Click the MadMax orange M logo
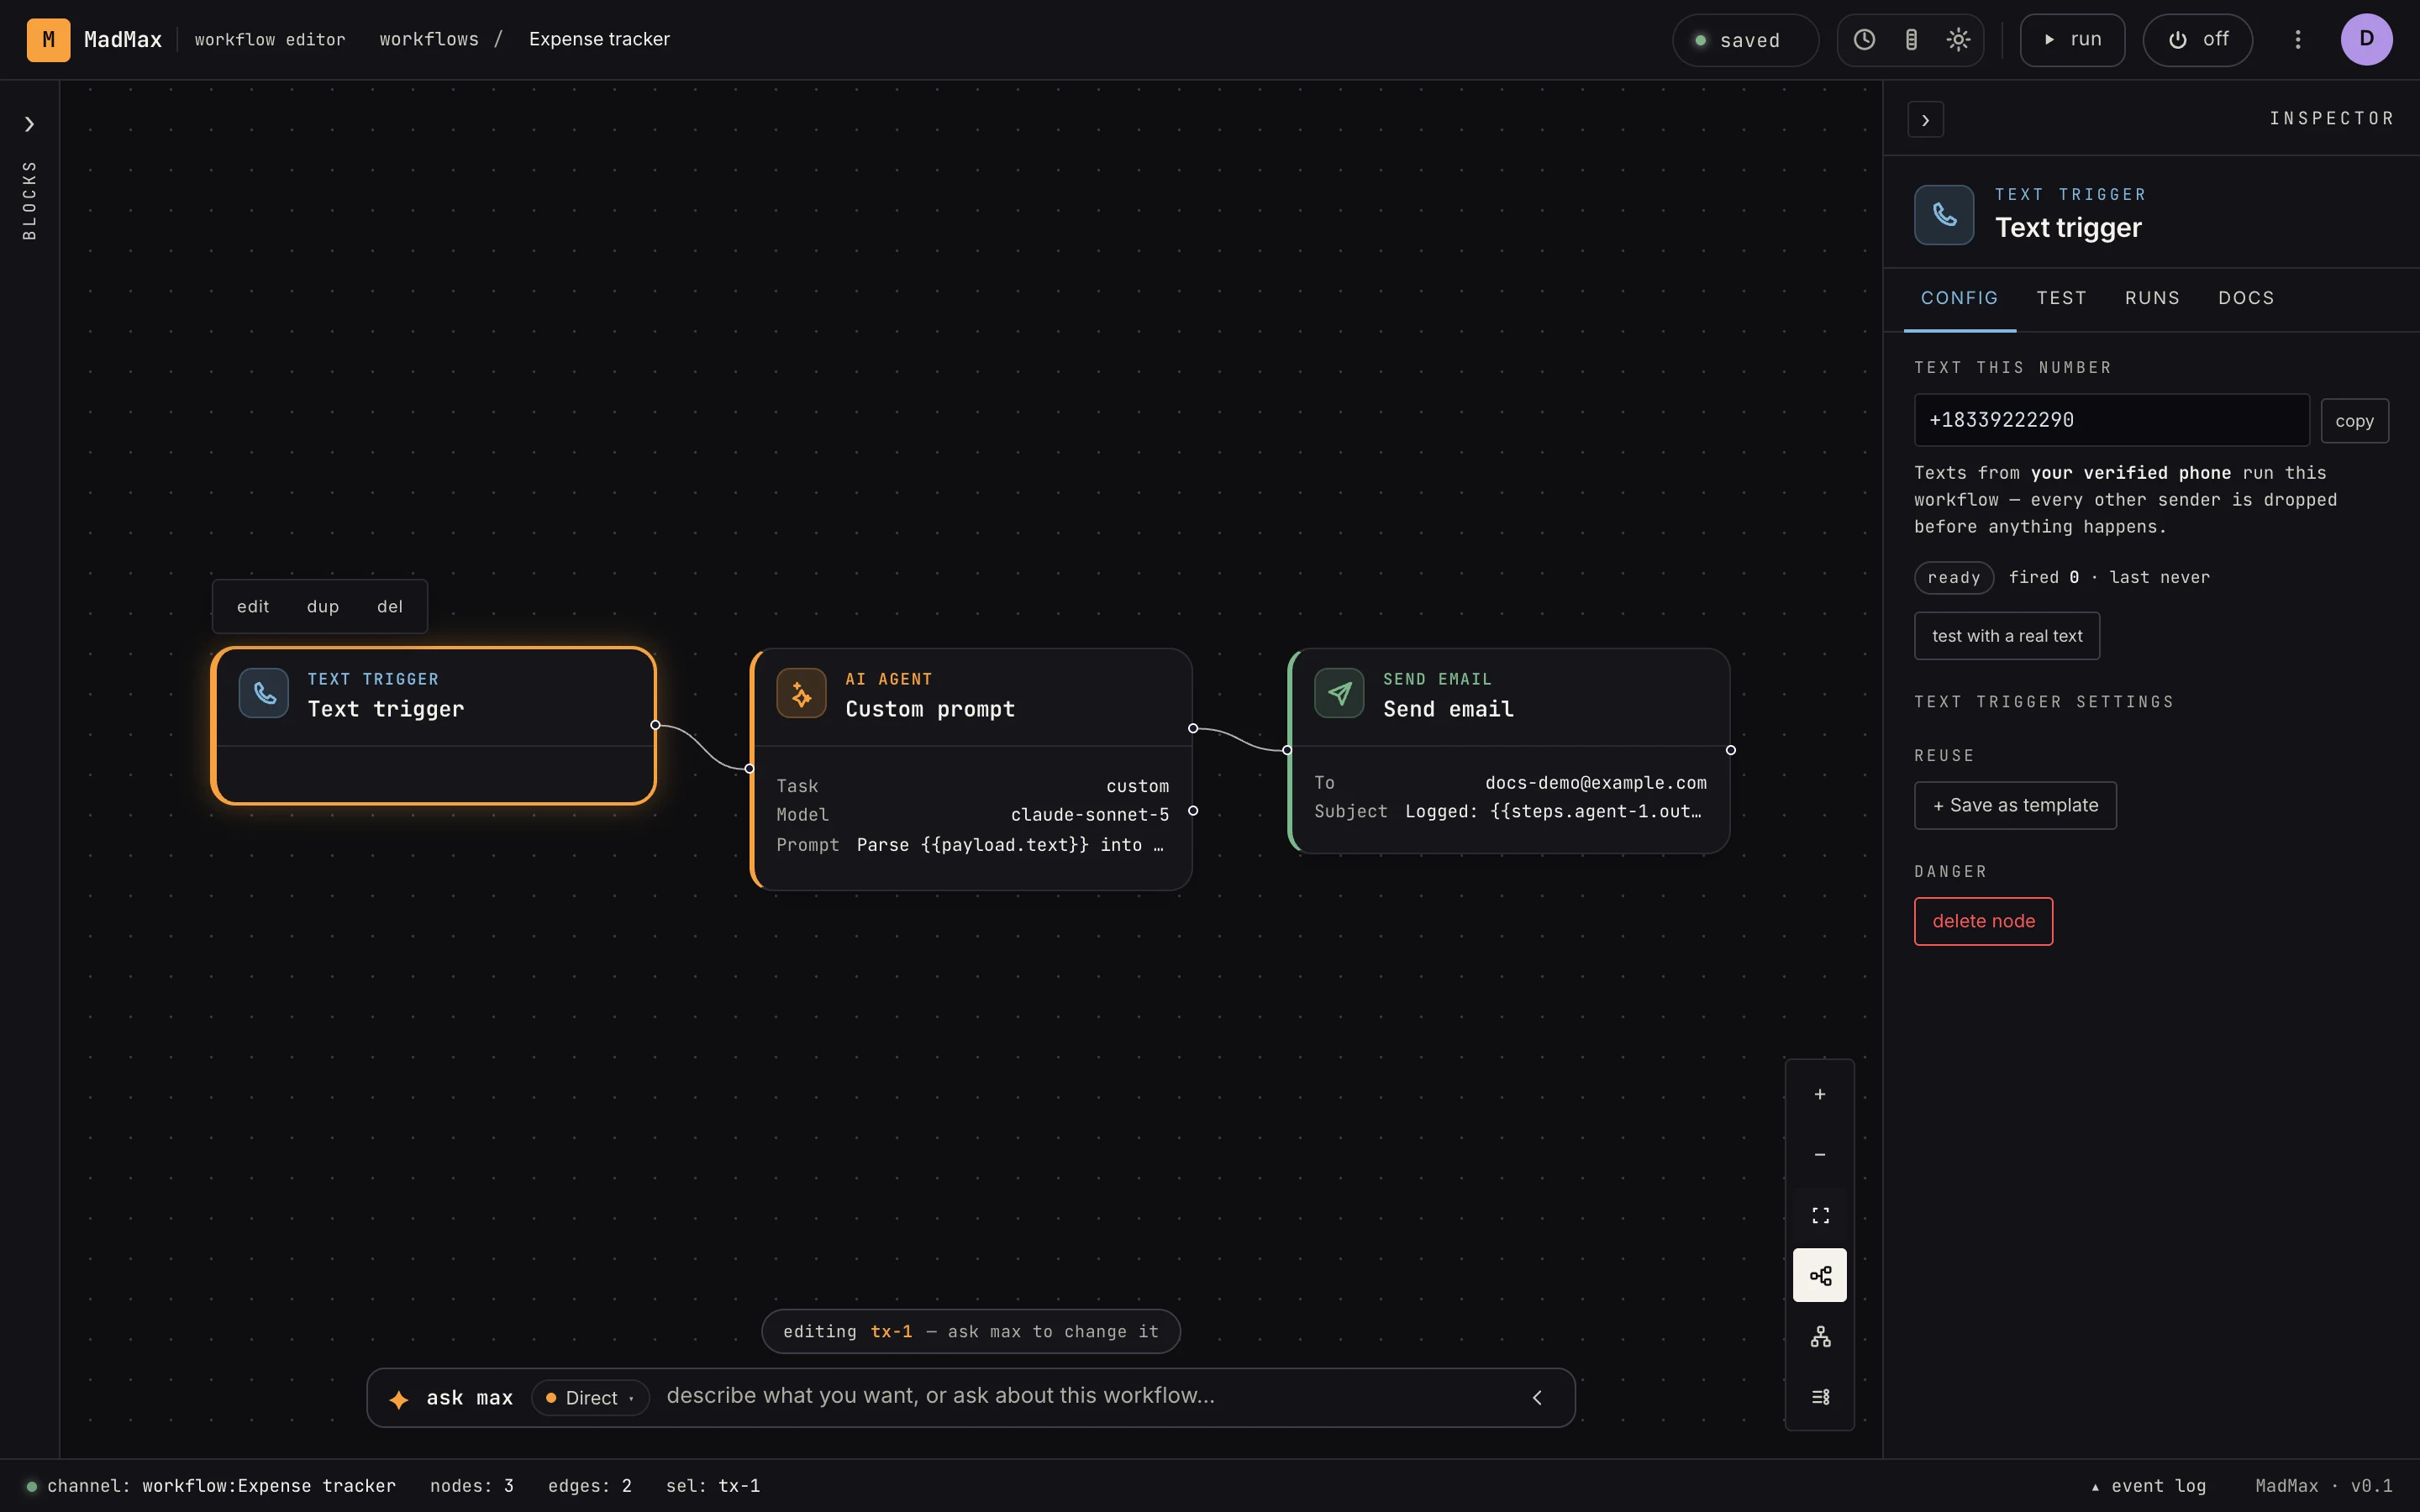Viewport: 2420px width, 1512px height. click(48, 40)
